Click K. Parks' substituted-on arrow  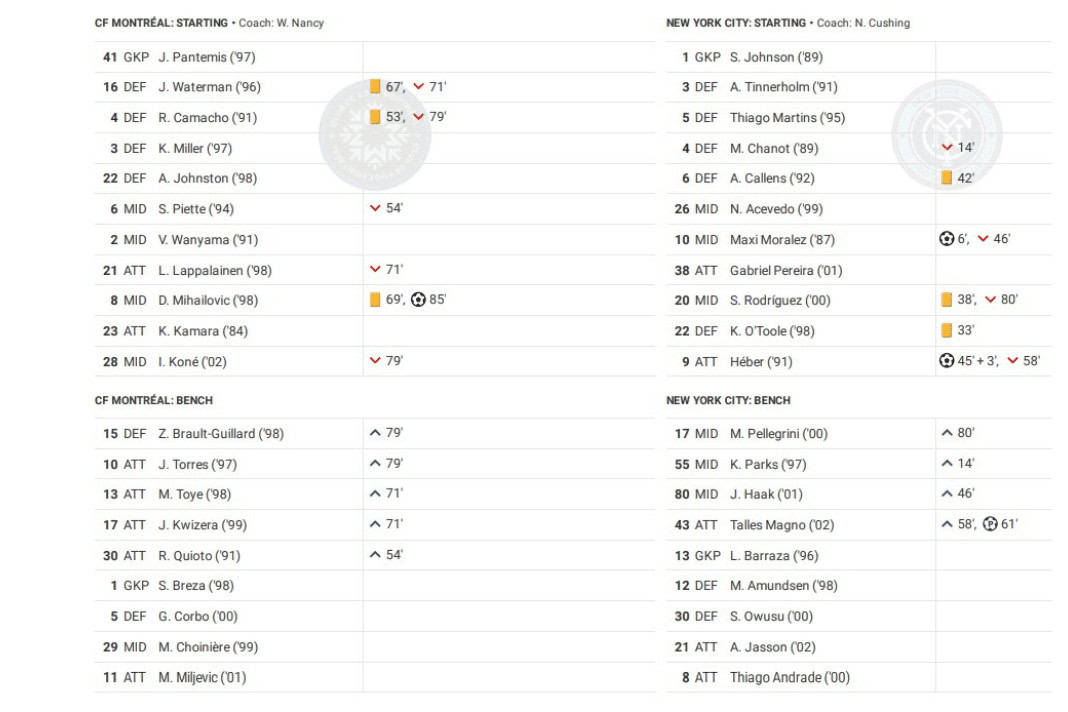pos(947,464)
